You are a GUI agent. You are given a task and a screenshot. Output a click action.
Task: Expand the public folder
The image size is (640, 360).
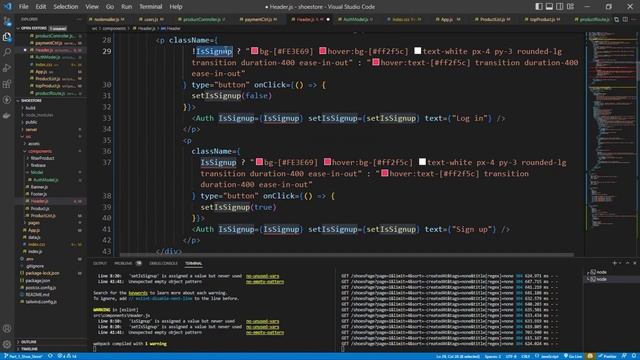point(31,122)
